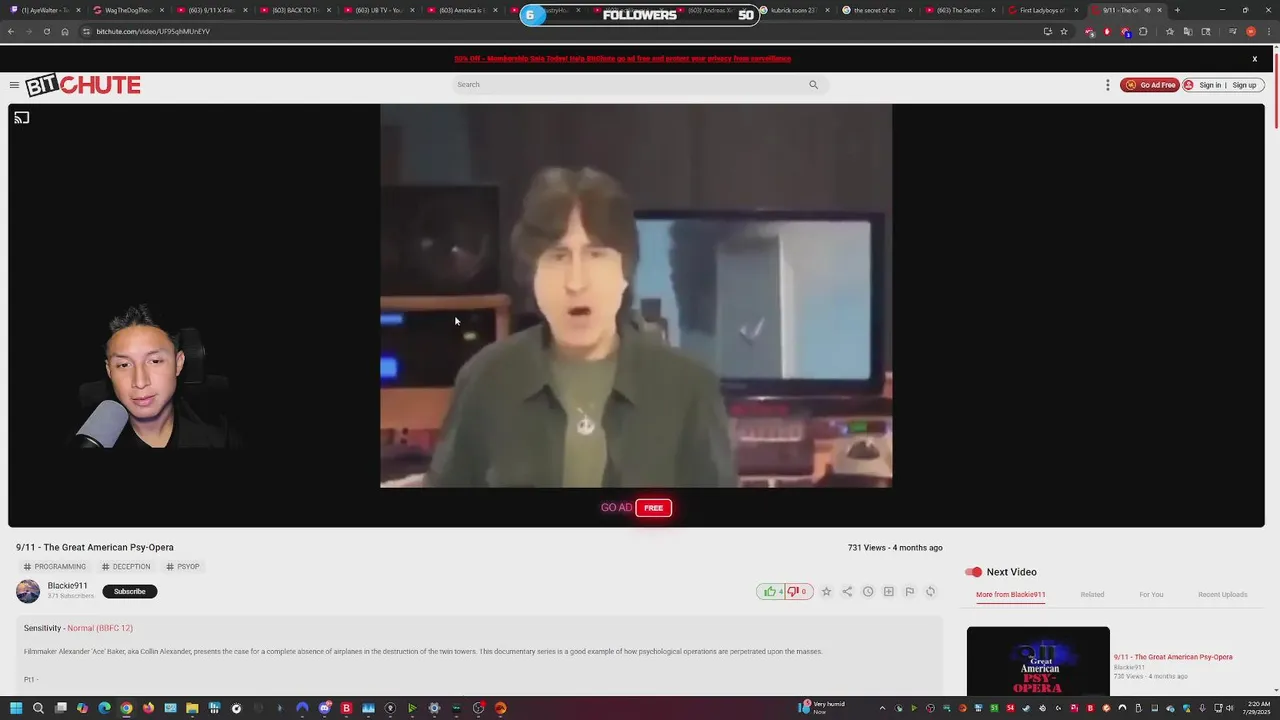1280x720 pixels.
Task: Click the browser address bar URL
Action: point(153,31)
